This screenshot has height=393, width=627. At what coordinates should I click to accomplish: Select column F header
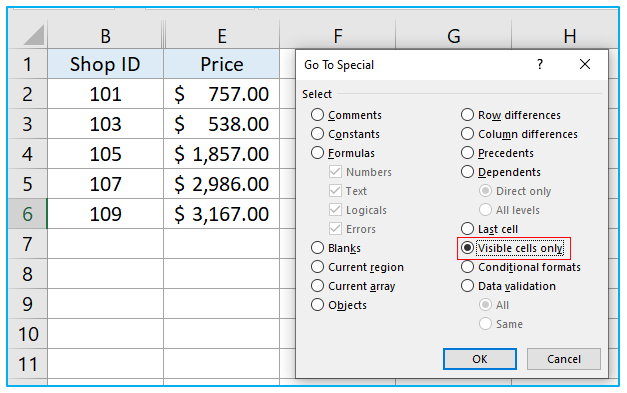click(x=338, y=35)
